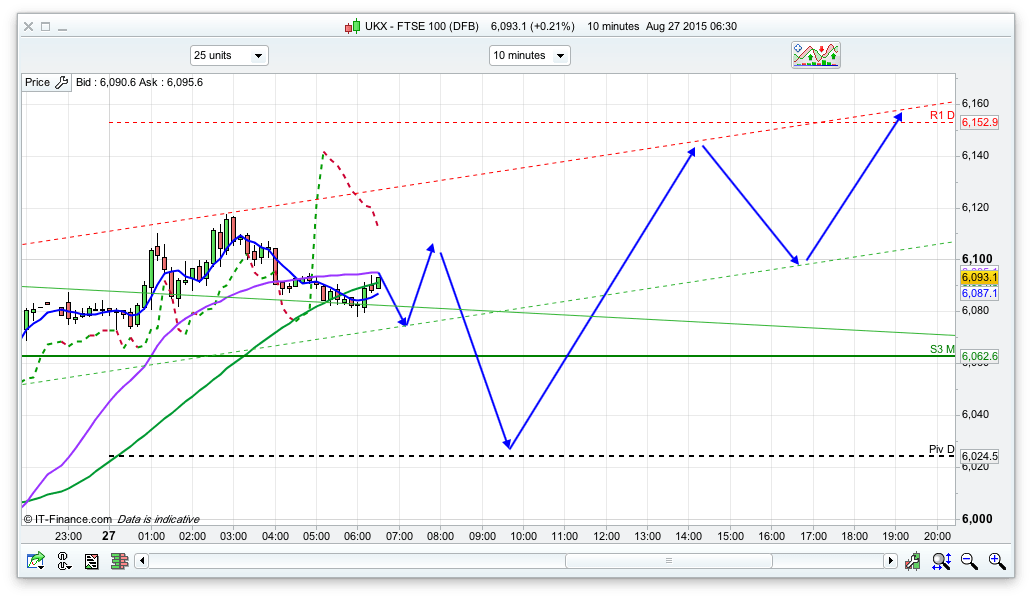
Task: Zoom in using the plus magnifier
Action: [x=996, y=562]
